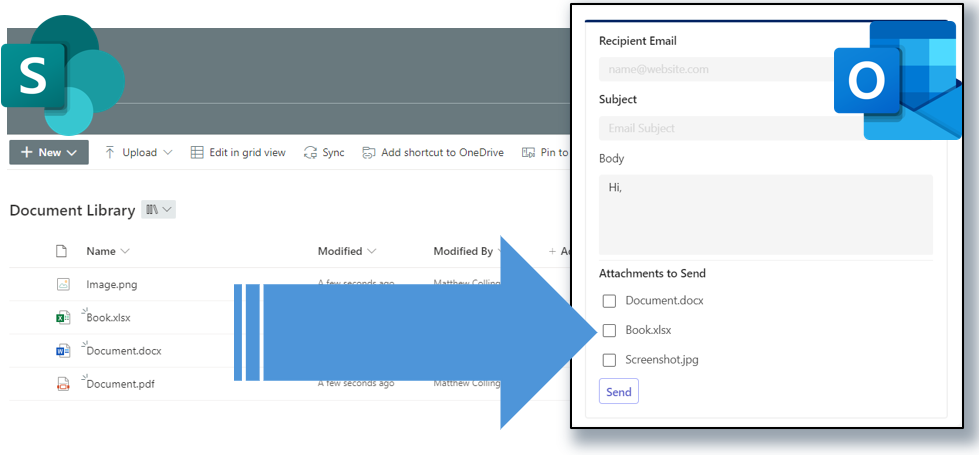Click the file type column header icon
979x455 pixels.
click(x=61, y=251)
